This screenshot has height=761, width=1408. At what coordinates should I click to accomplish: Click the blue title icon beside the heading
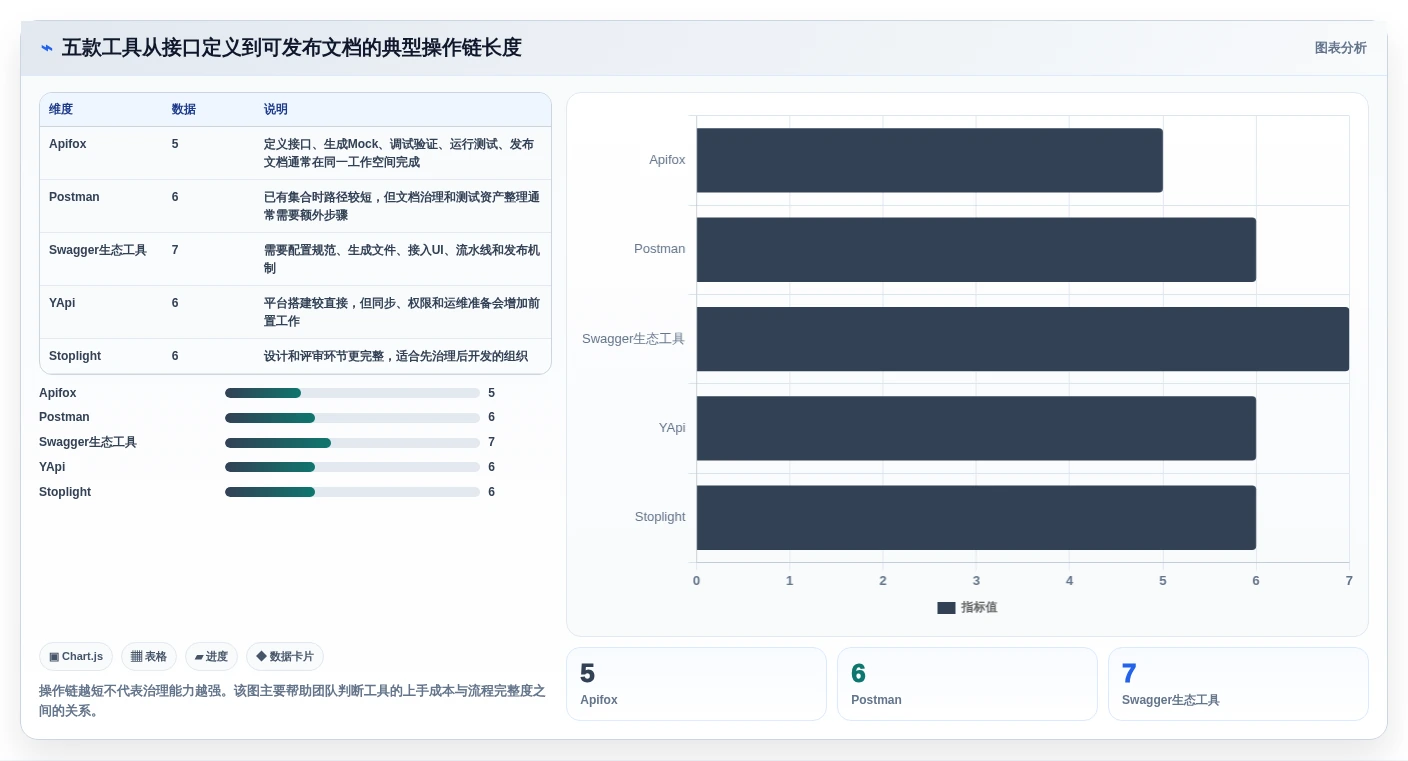[x=46, y=48]
